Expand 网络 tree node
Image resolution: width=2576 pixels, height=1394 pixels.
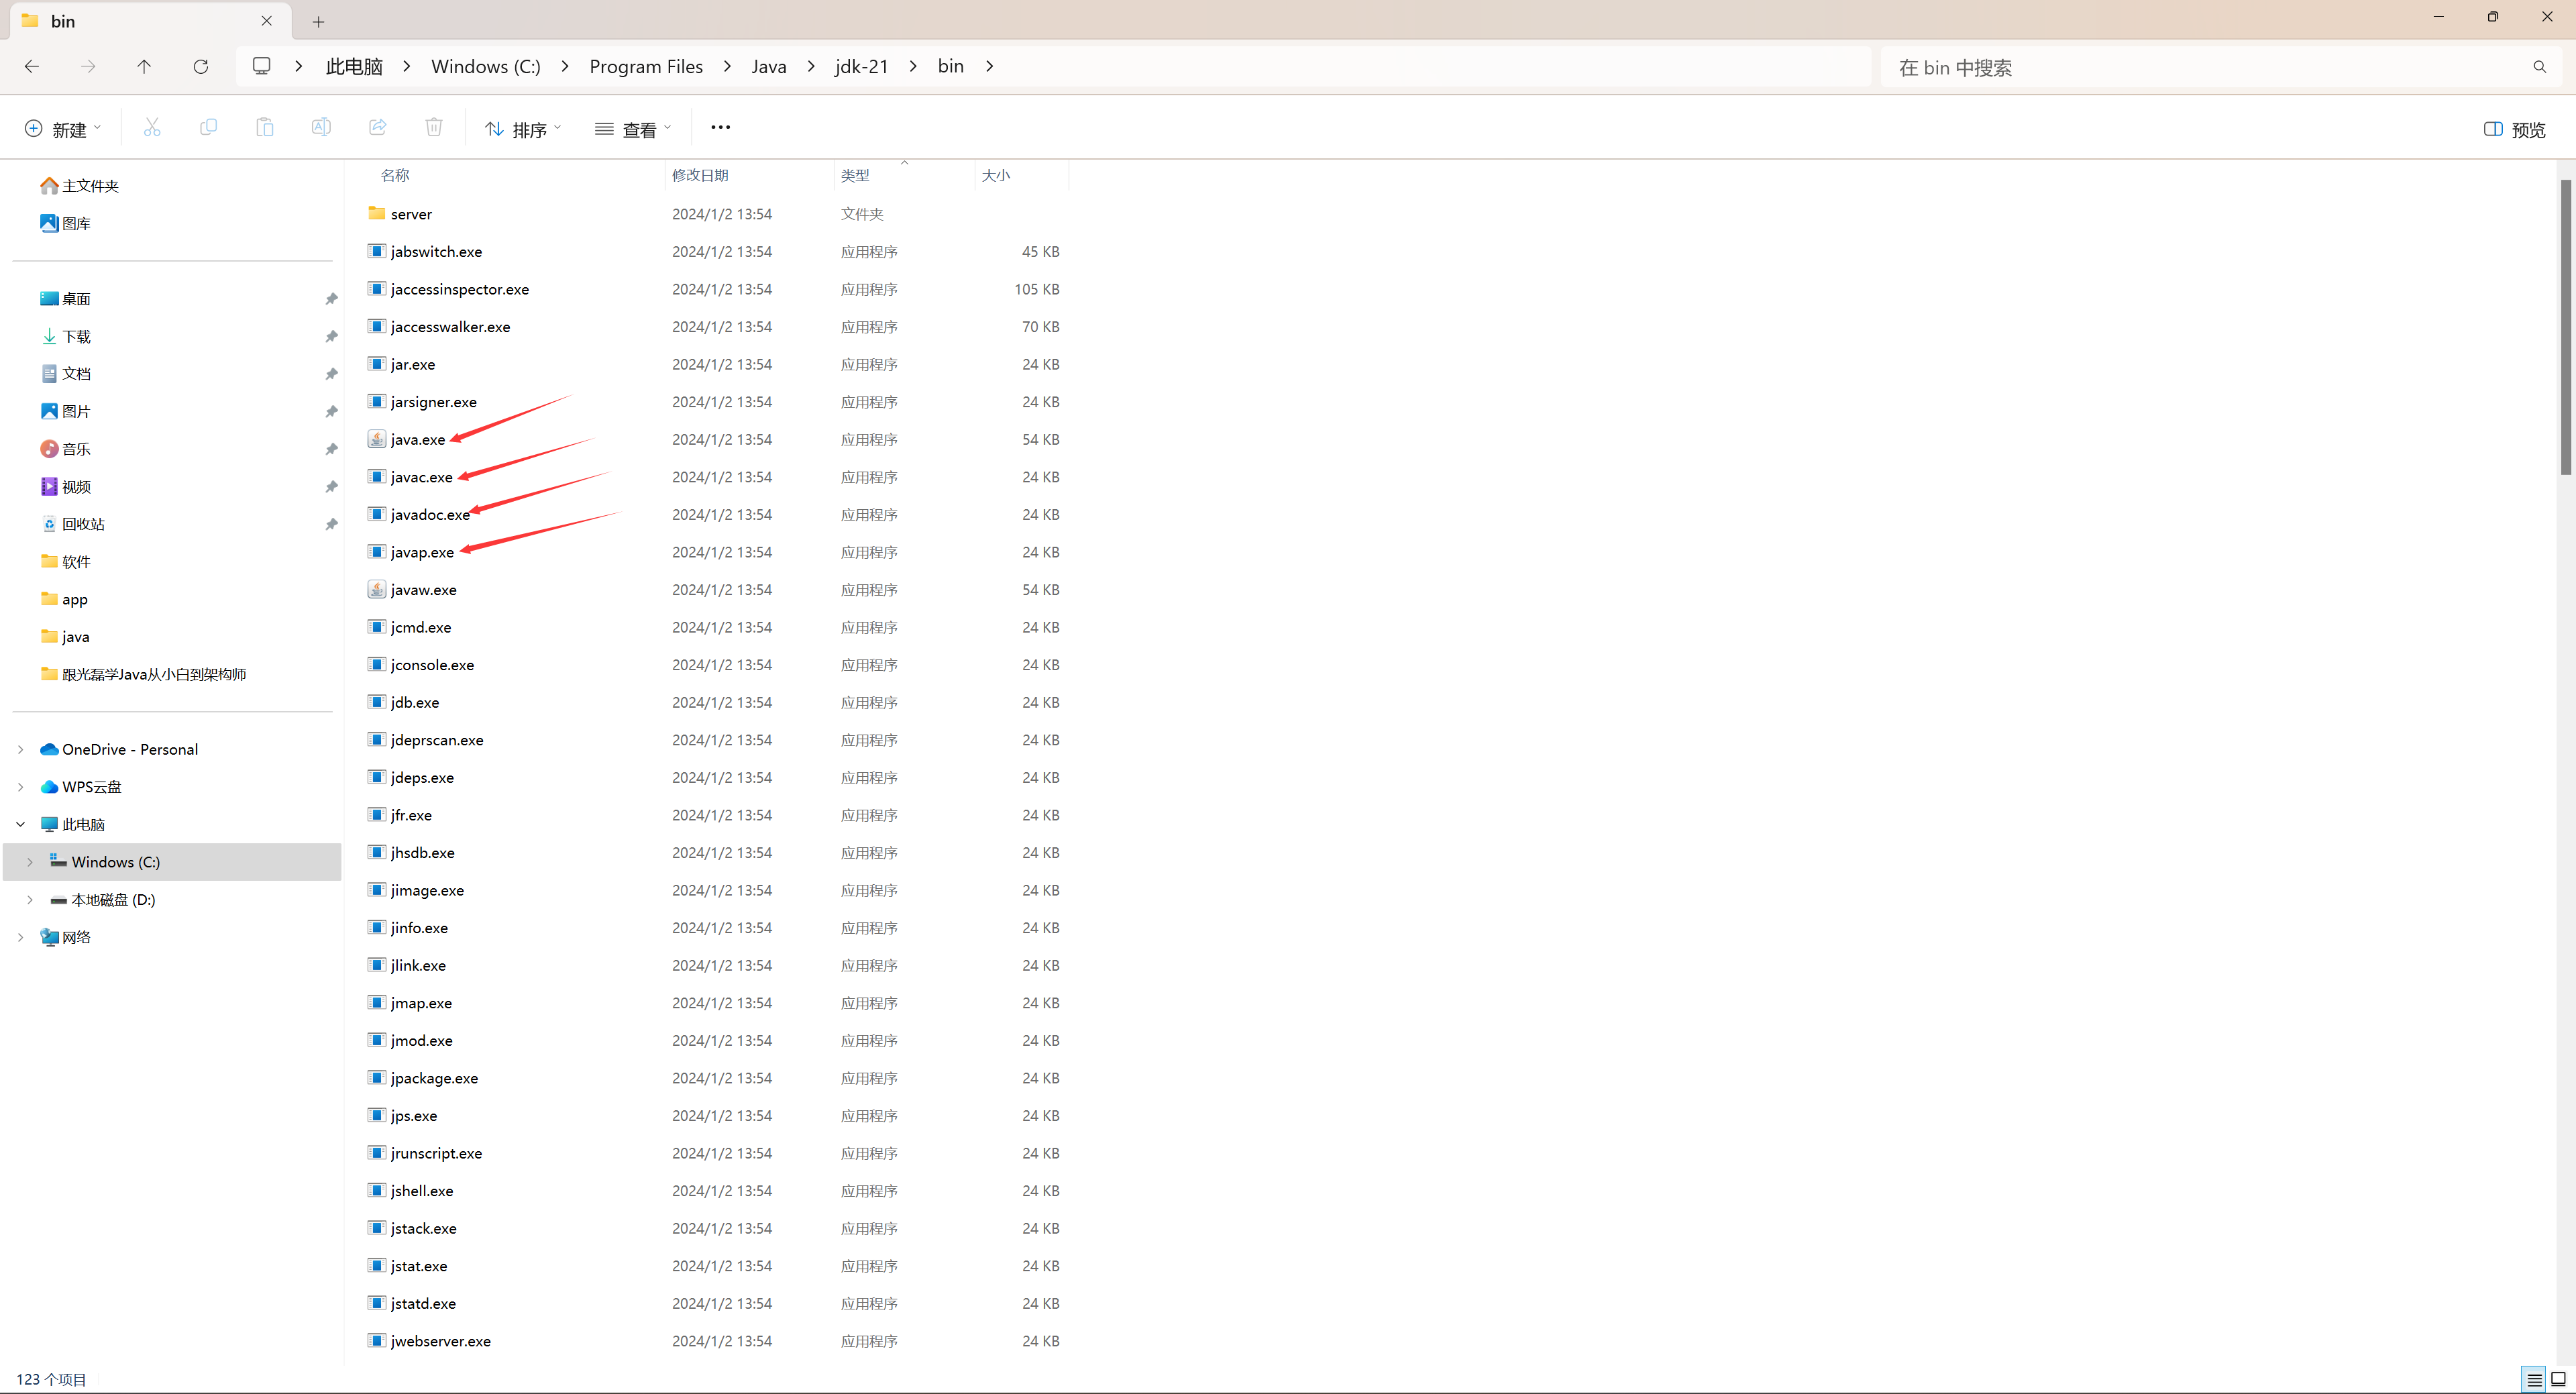[x=21, y=937]
